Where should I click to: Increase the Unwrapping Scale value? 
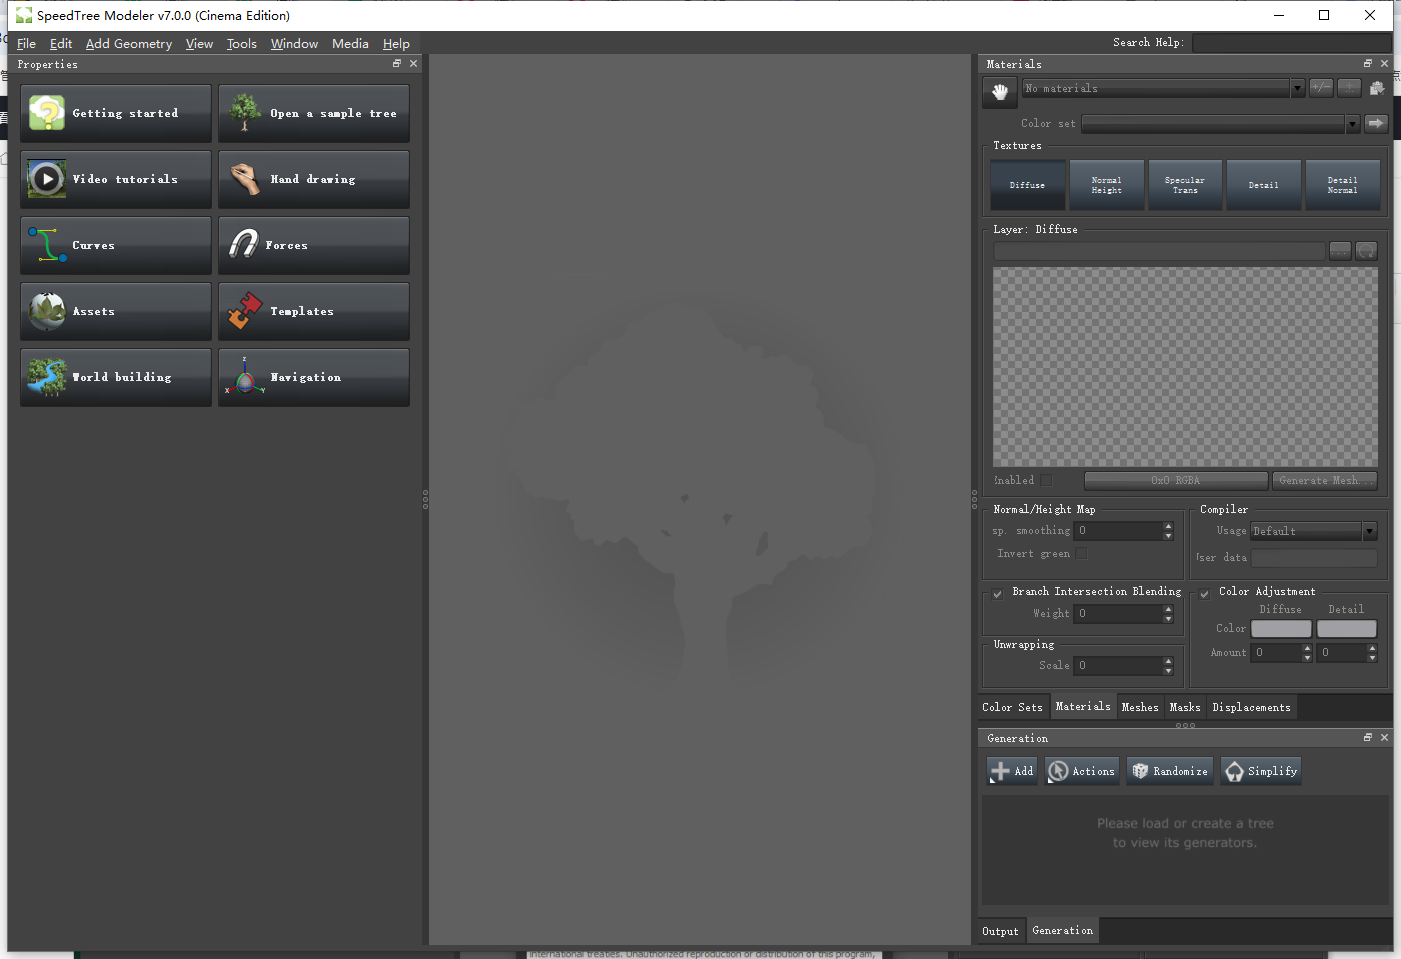(1168, 661)
